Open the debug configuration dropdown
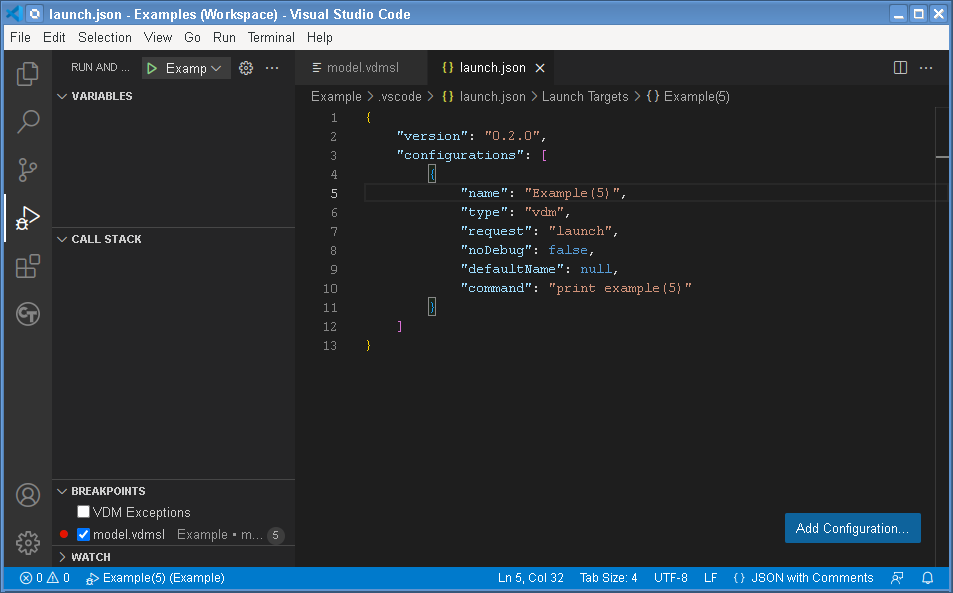This screenshot has width=953, height=593. [x=205, y=67]
